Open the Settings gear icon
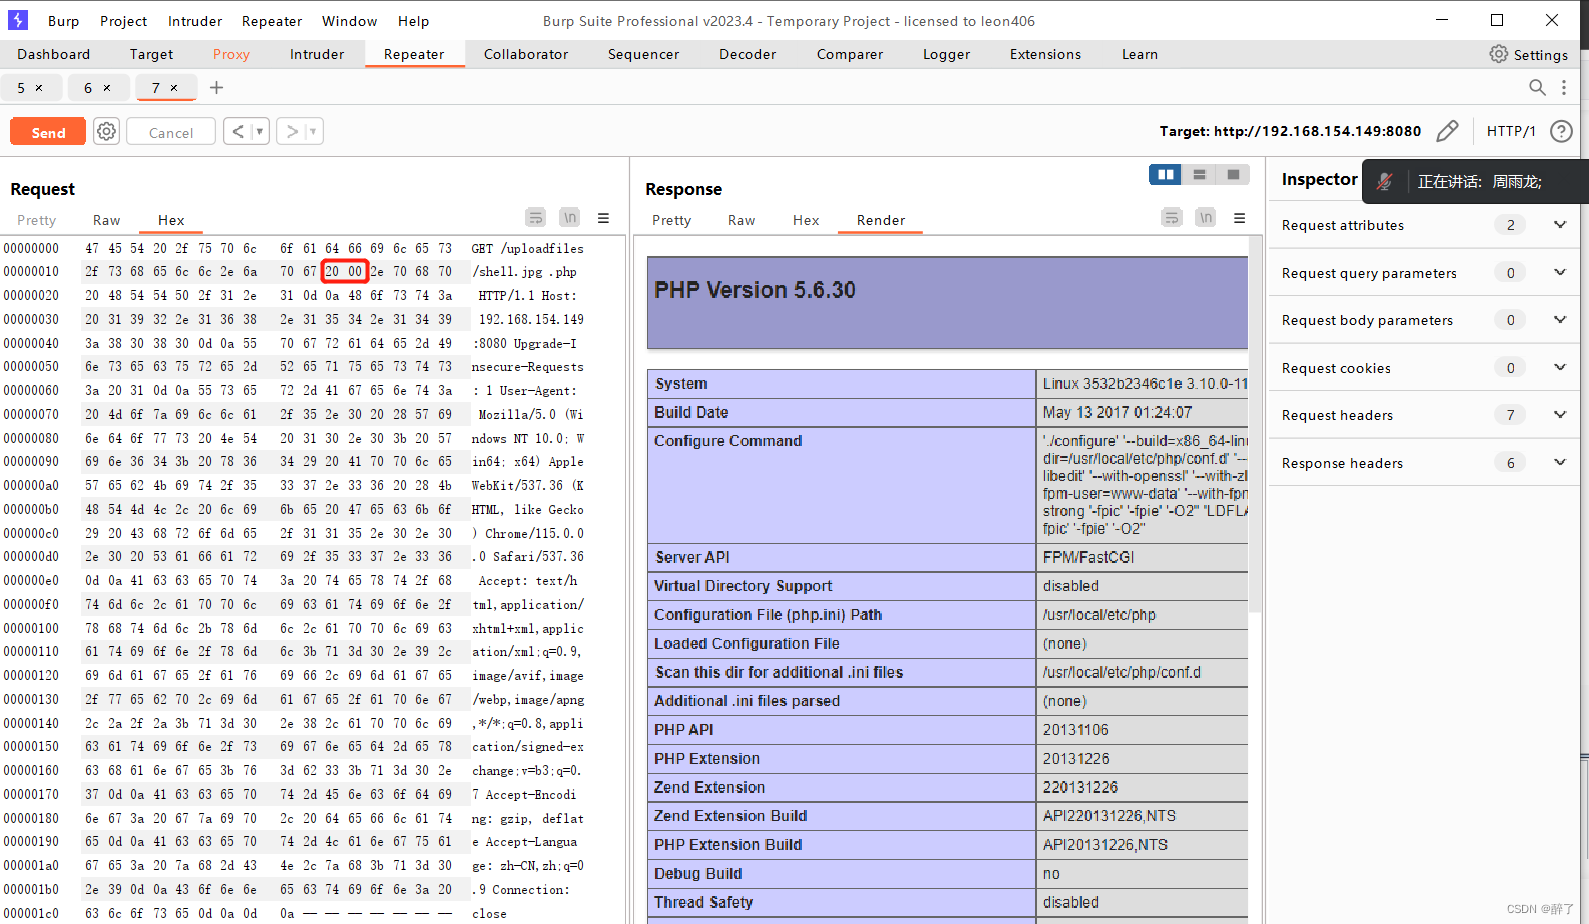This screenshot has width=1589, height=924. click(1498, 54)
